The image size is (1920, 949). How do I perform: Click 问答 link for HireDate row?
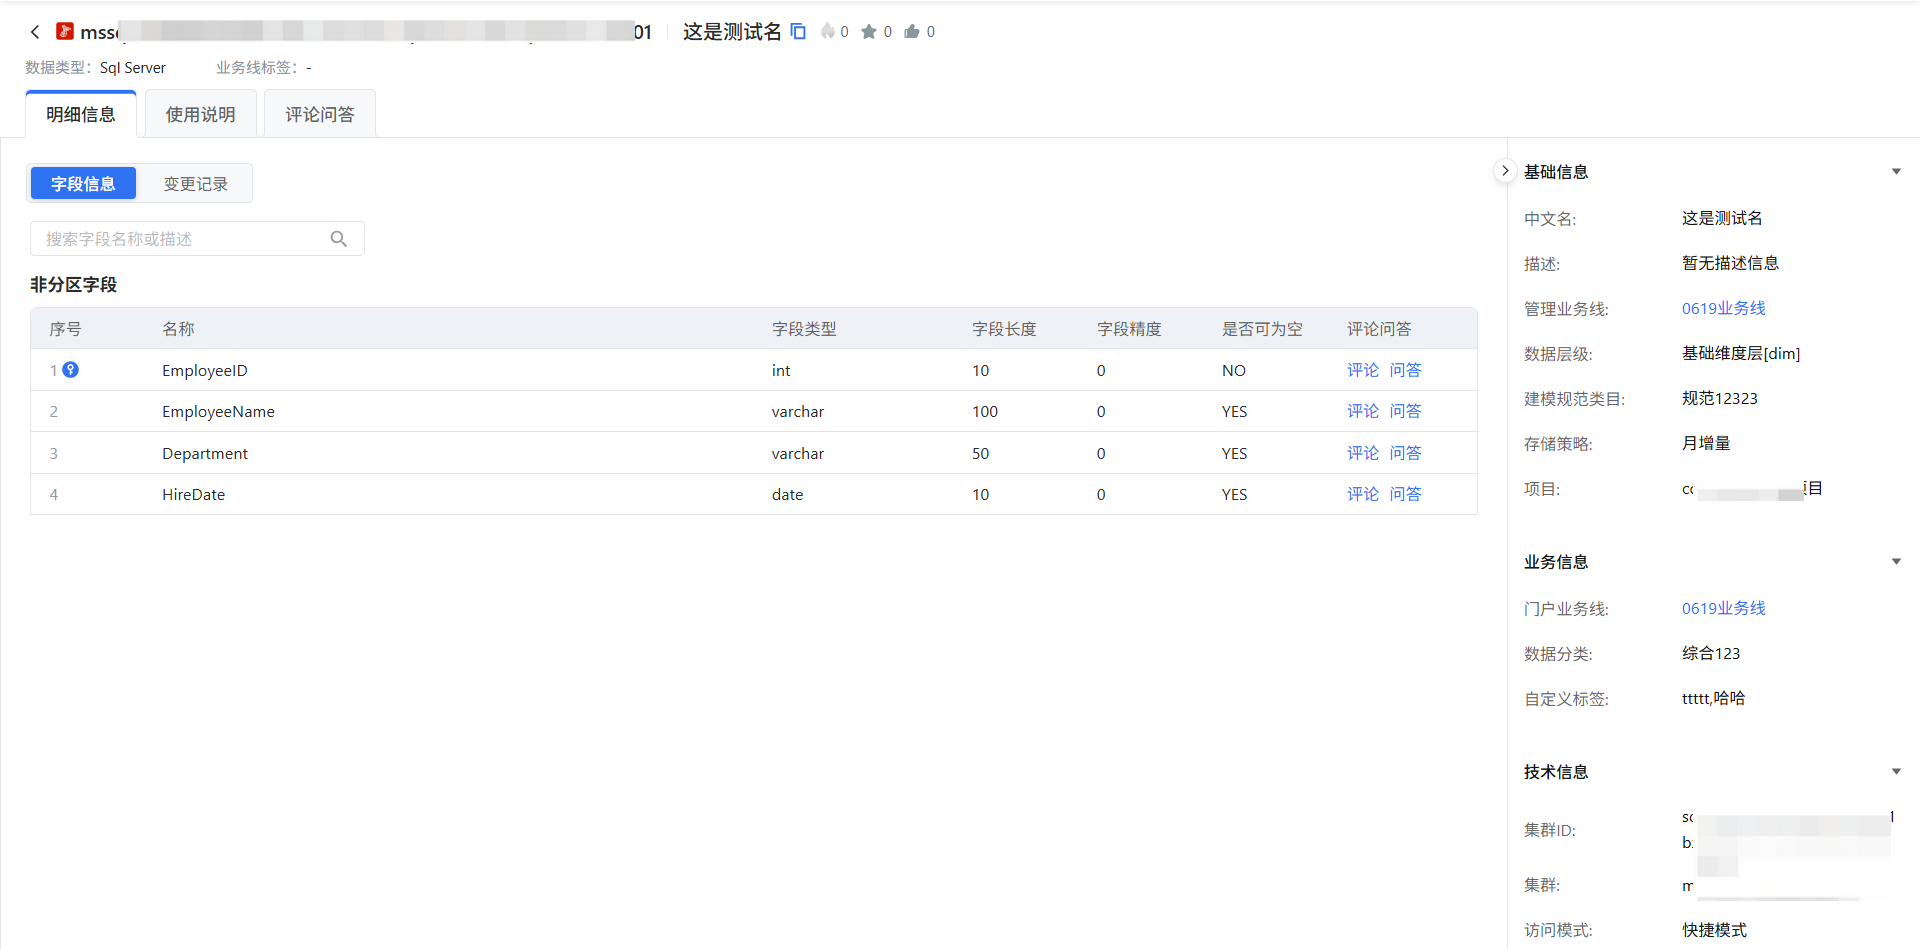[1405, 494]
